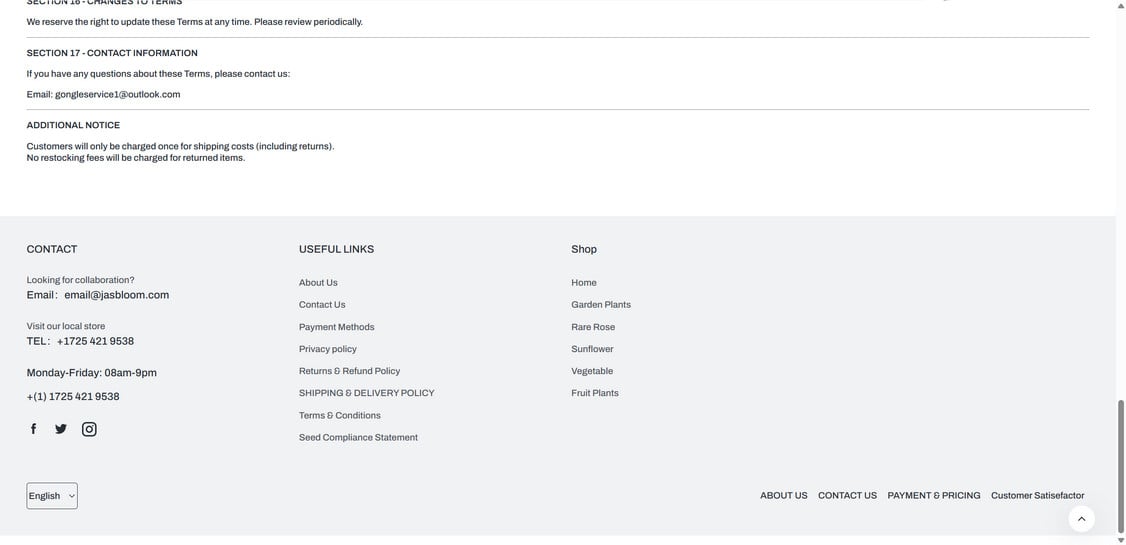Click the back-to-top arrow button

point(1081,518)
